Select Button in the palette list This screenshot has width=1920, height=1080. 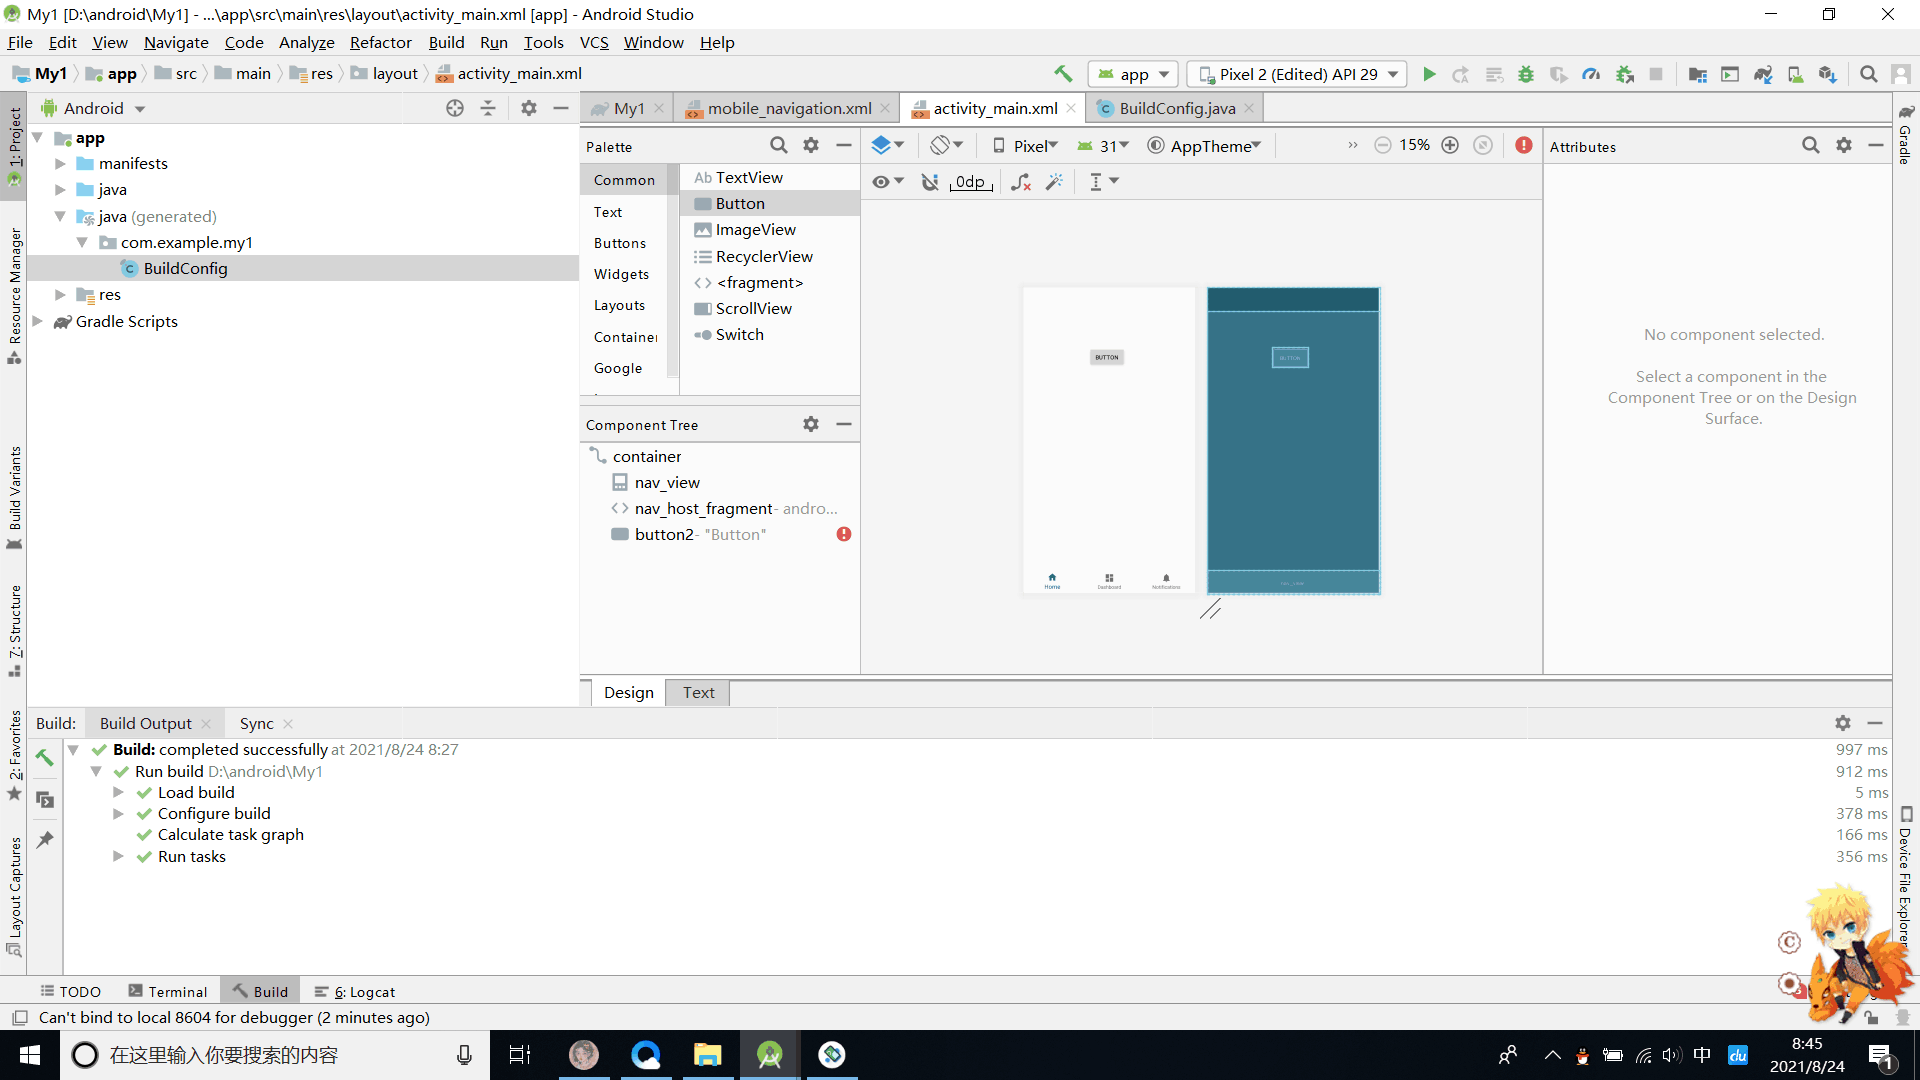(x=740, y=203)
